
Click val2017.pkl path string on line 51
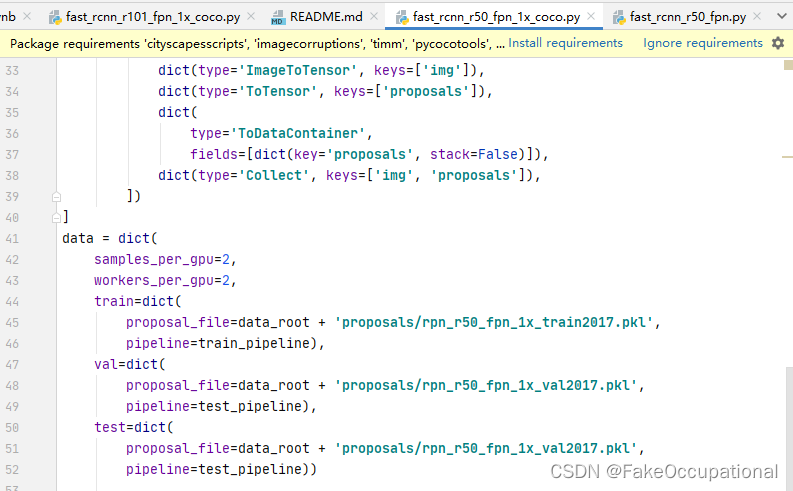(486, 449)
